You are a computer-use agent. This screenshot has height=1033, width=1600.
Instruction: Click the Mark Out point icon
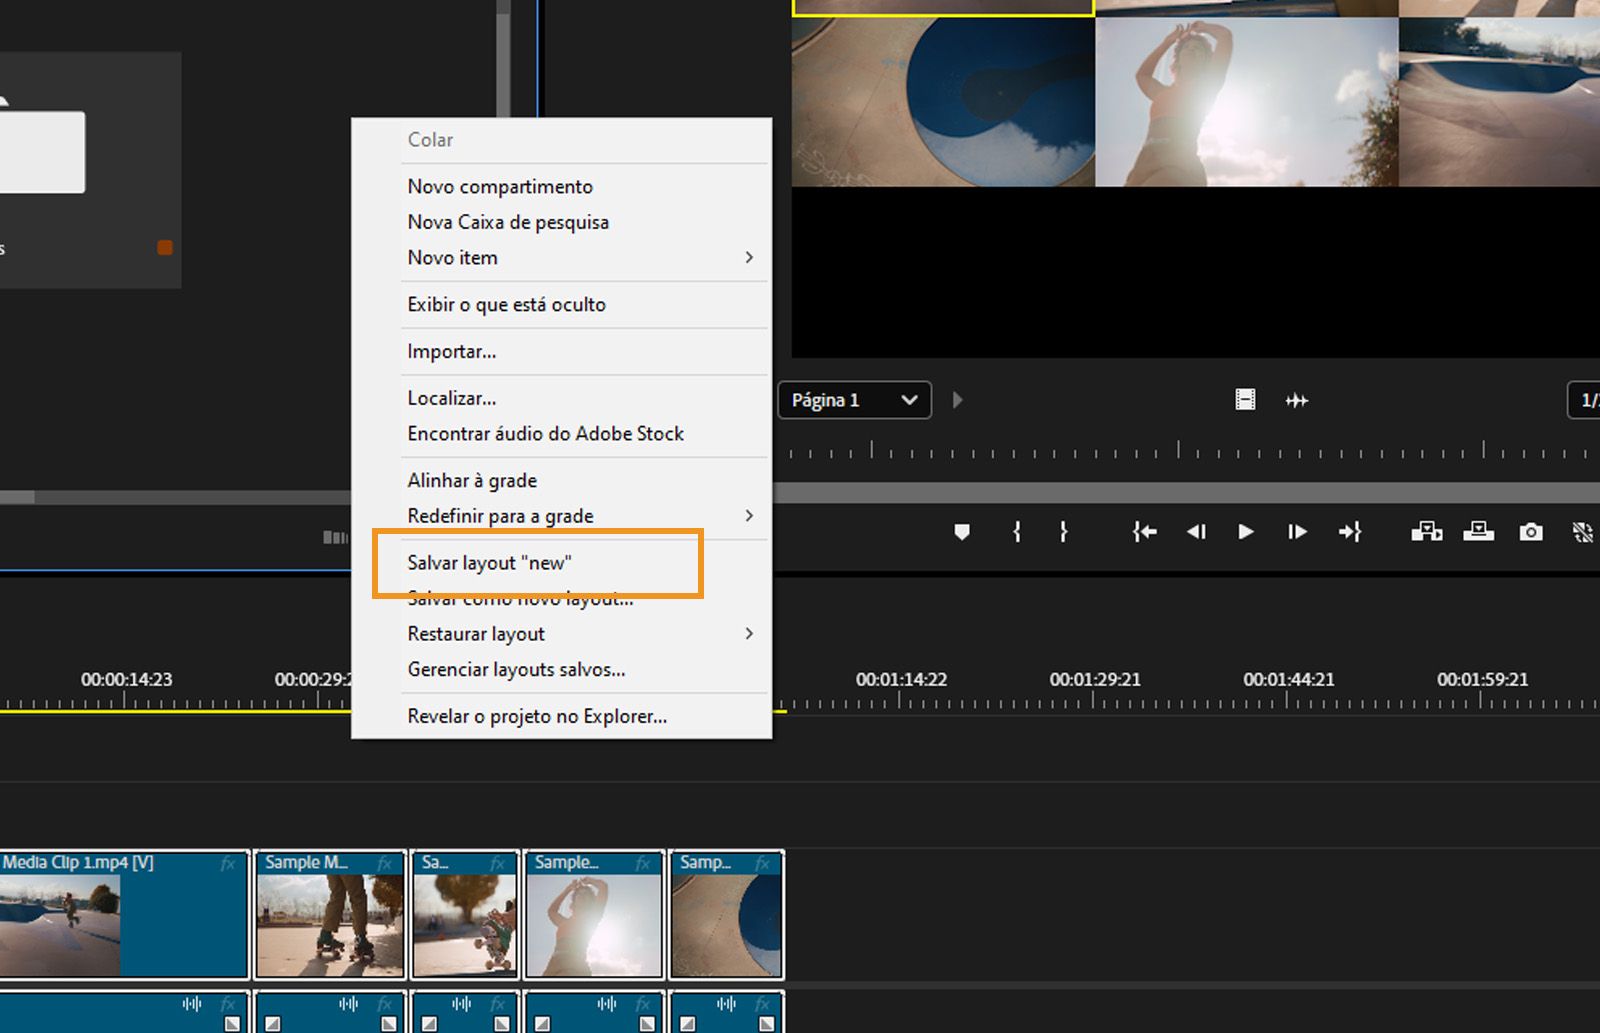click(x=1063, y=532)
